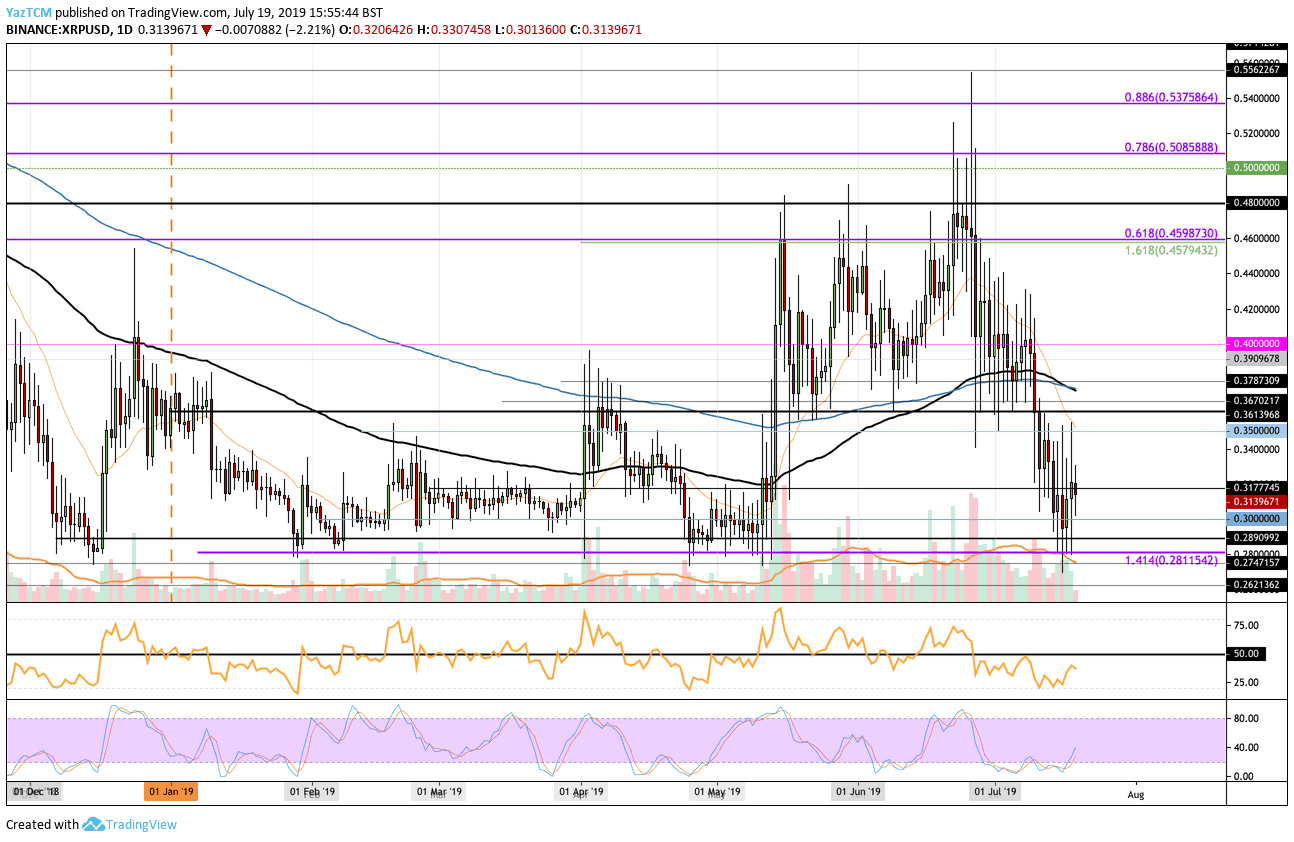This screenshot has width=1294, height=842.
Task: Click the 0.2747157 price label
Action: (1255, 563)
